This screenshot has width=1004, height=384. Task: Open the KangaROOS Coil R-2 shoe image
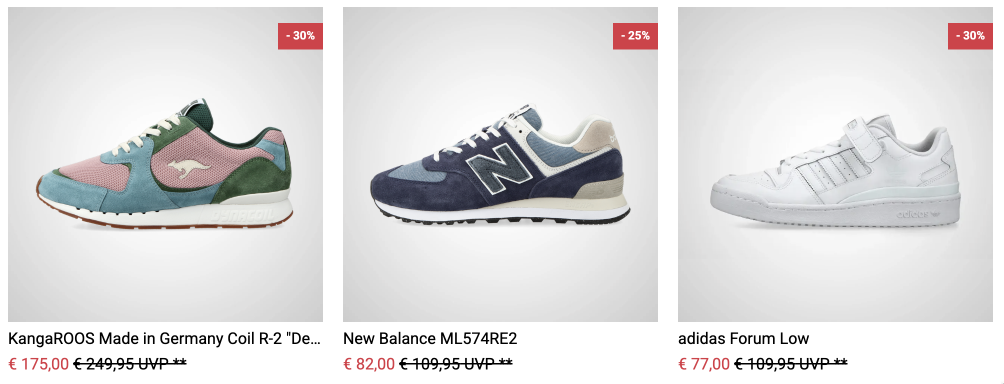[165, 164]
